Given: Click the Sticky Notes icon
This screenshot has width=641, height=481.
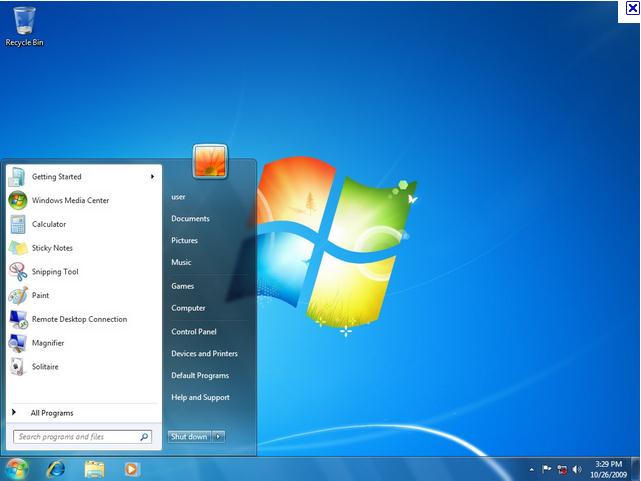Looking at the screenshot, I should tap(18, 248).
